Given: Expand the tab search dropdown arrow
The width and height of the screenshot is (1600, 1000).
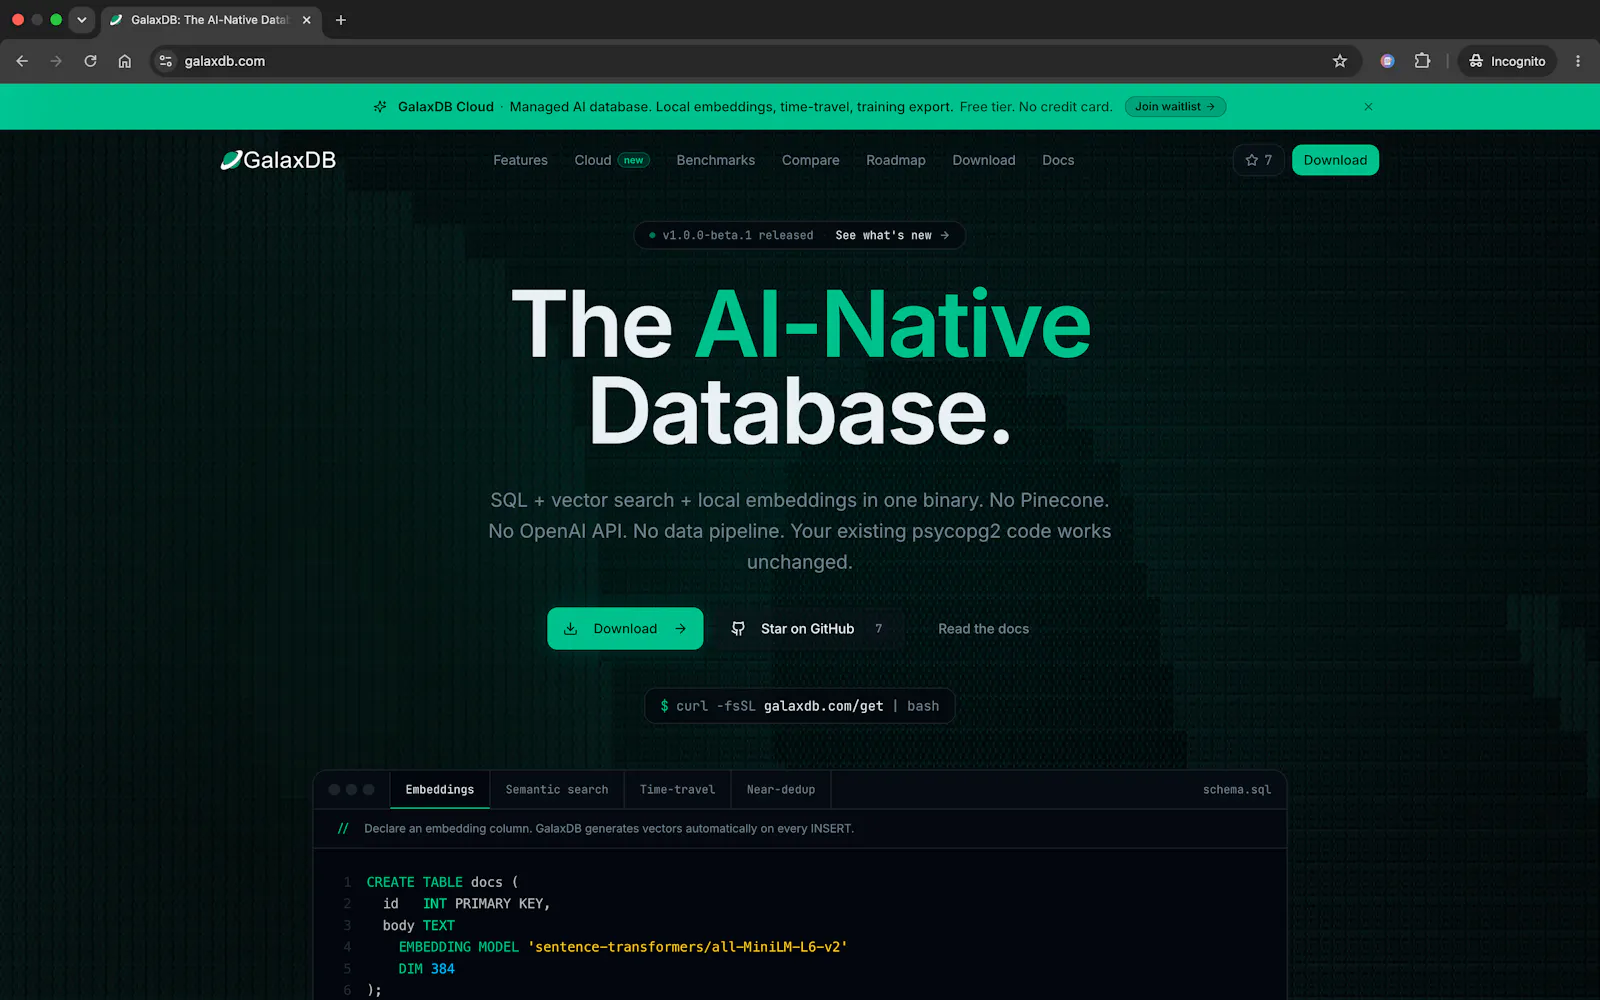Looking at the screenshot, I should tap(82, 20).
